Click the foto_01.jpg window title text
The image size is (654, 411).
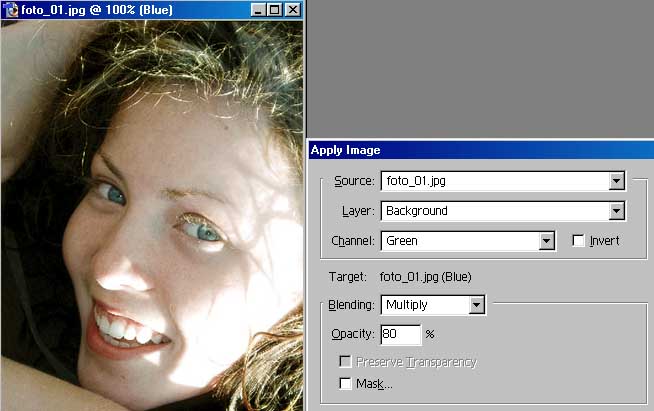point(97,10)
